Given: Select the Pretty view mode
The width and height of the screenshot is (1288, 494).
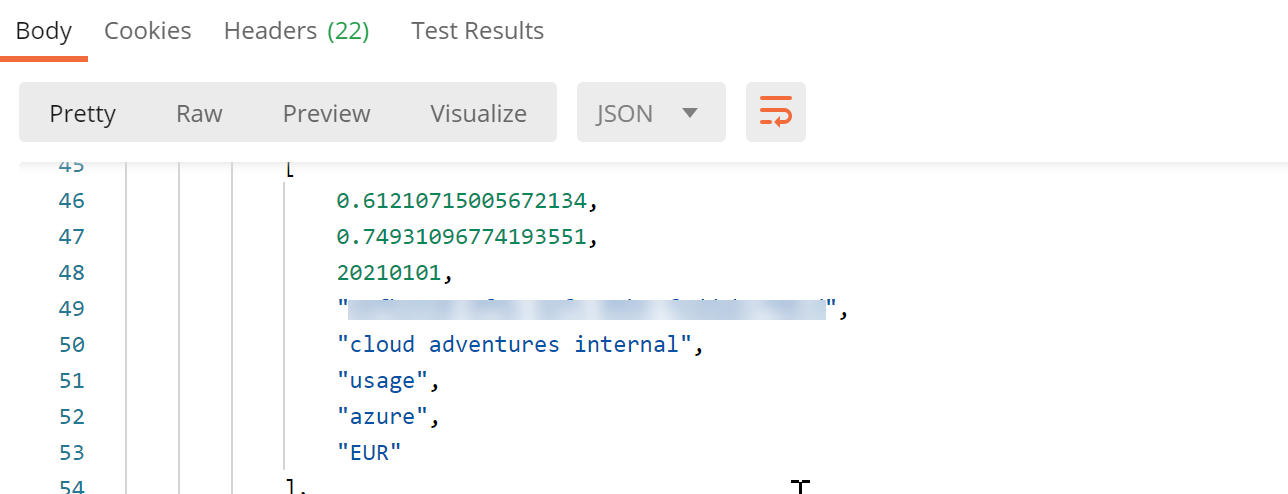Looking at the screenshot, I should click(x=82, y=114).
